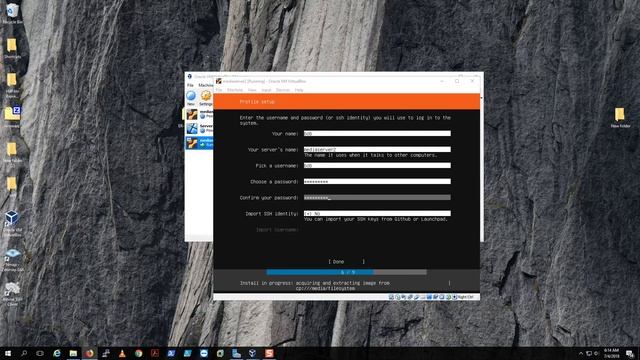Click the Done button in installer
The width and height of the screenshot is (640, 360).
(347, 262)
